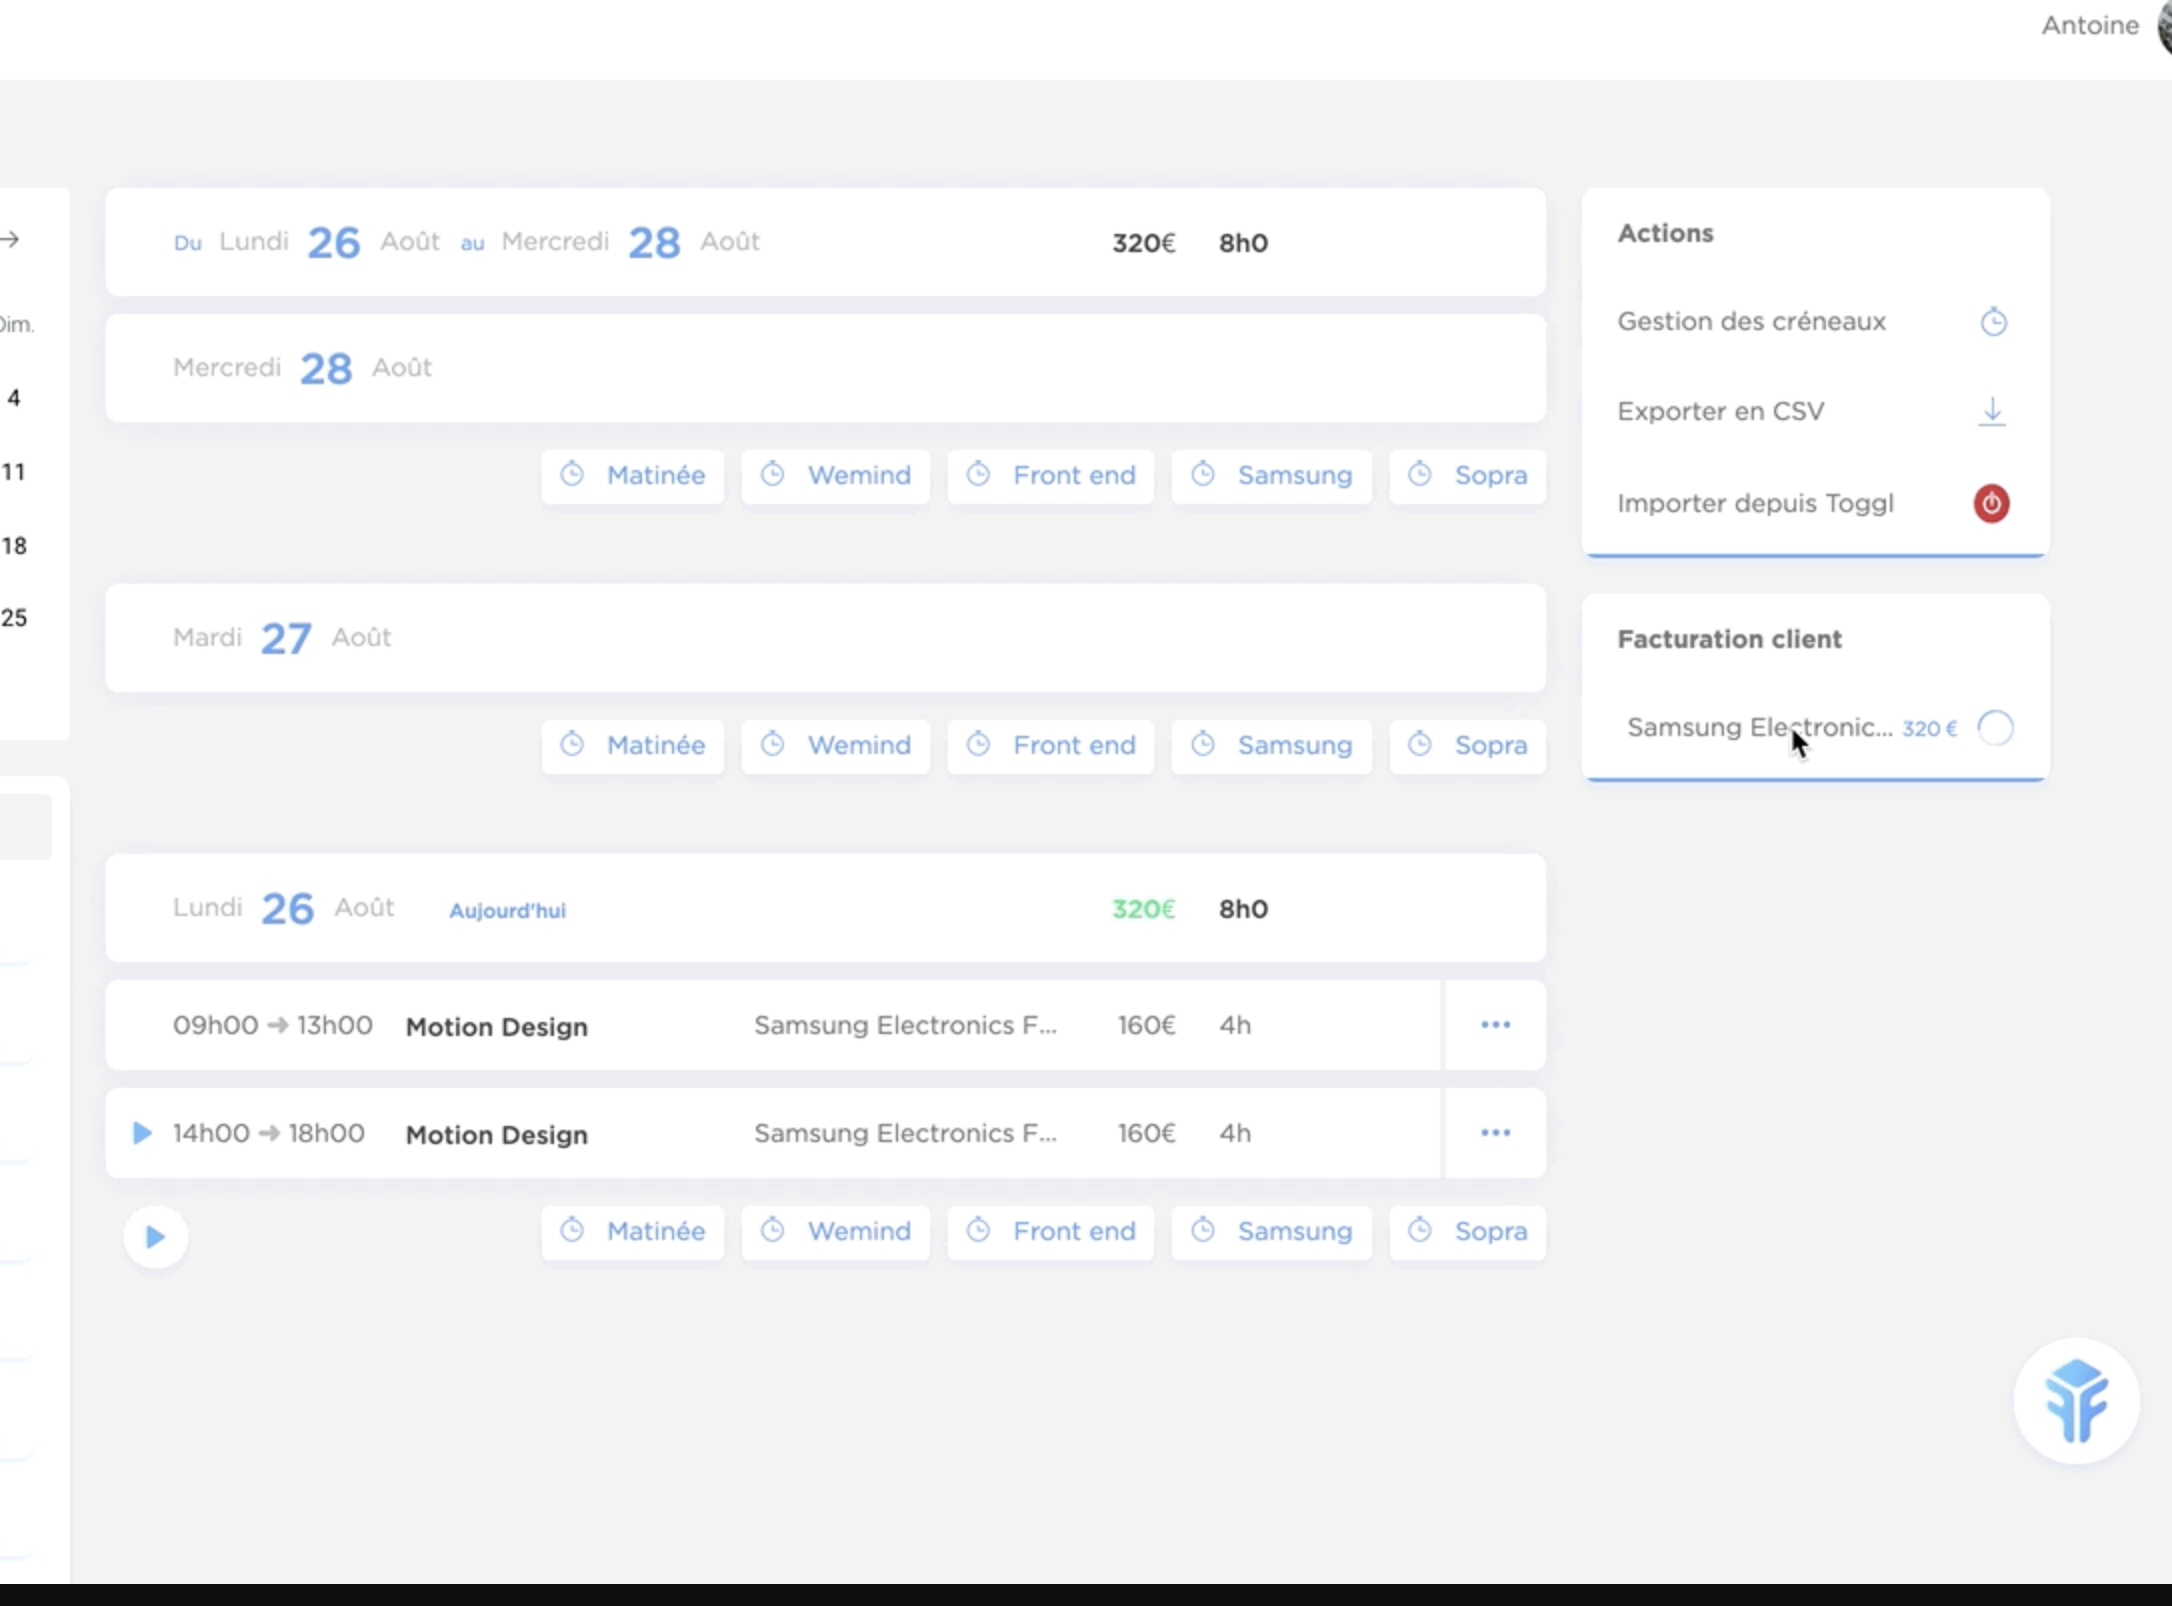Toggle billing for Samsung Electronic client
2172x1606 pixels.
pos(1996,728)
